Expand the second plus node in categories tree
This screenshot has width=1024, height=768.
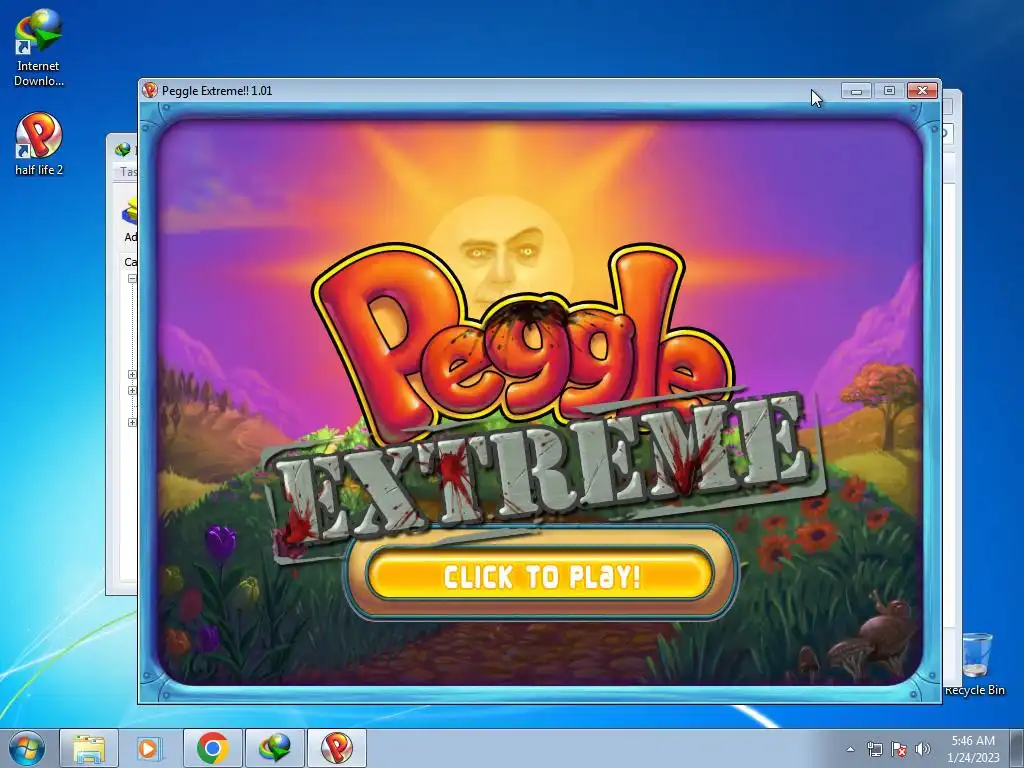132,391
